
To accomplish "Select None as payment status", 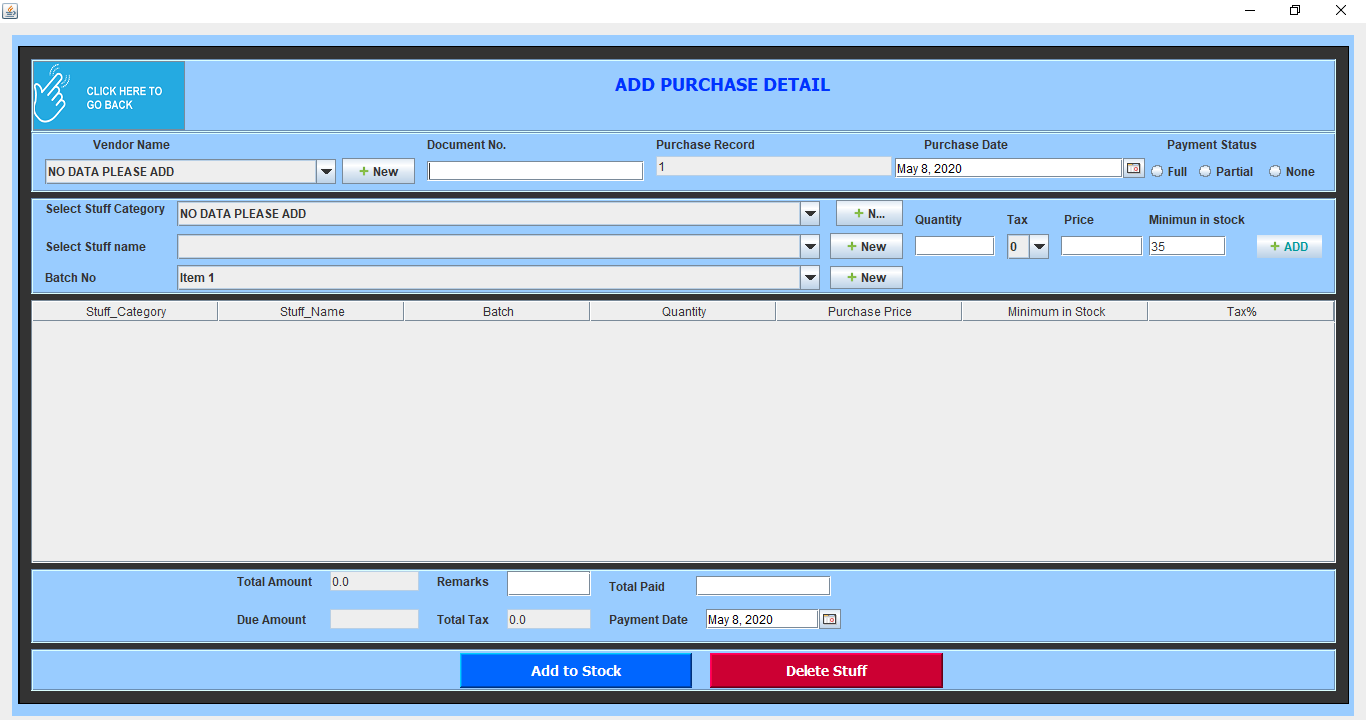I will pyautogui.click(x=1275, y=172).
